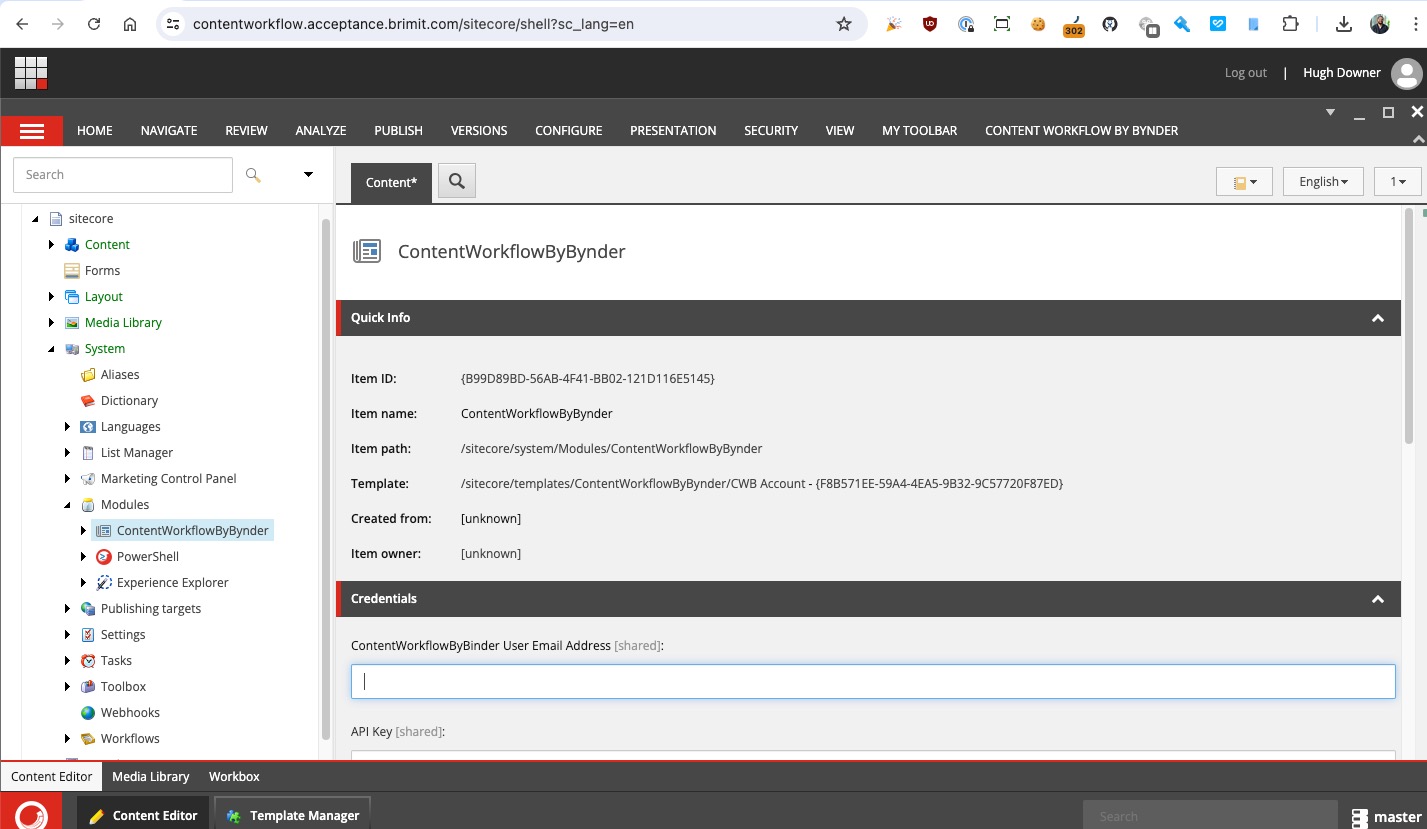Open the yellow navigation icon dropdown by the English button

tap(1244, 182)
